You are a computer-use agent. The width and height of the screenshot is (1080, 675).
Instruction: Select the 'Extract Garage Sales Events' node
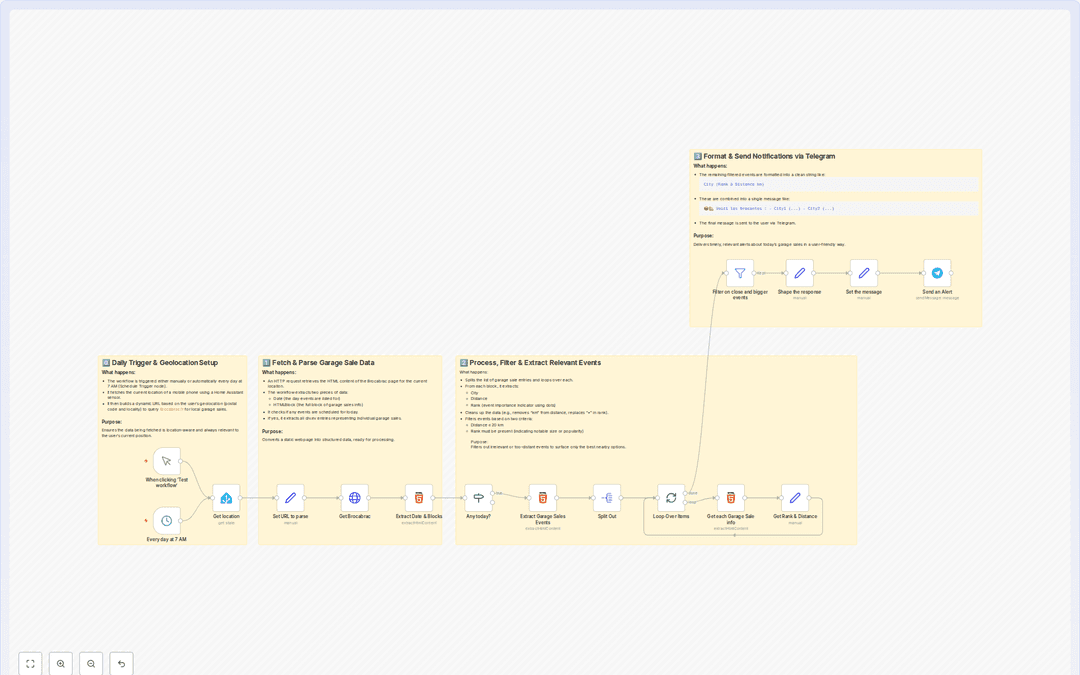pyautogui.click(x=543, y=498)
